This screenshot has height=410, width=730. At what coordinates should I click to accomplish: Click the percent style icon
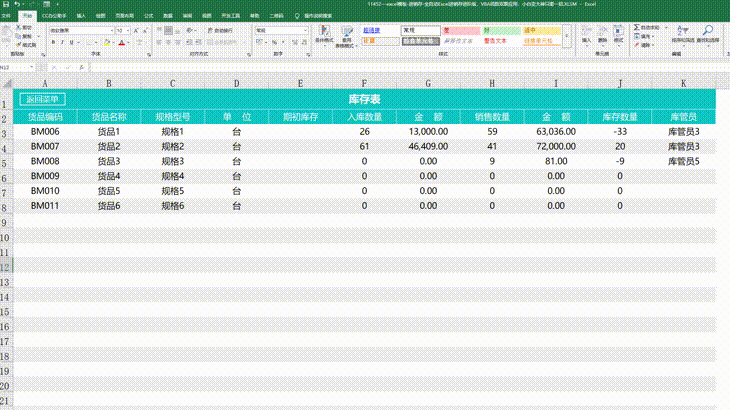point(275,42)
